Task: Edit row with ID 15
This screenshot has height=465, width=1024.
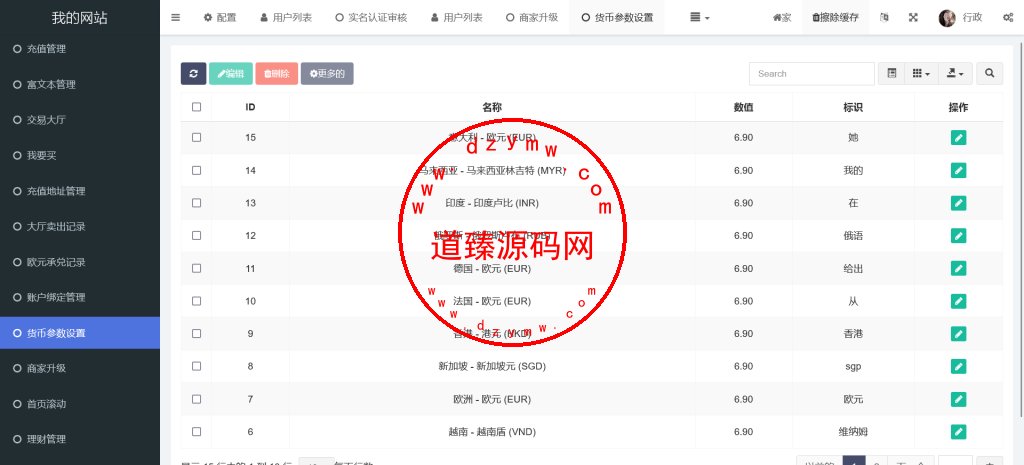Action: coord(958,138)
